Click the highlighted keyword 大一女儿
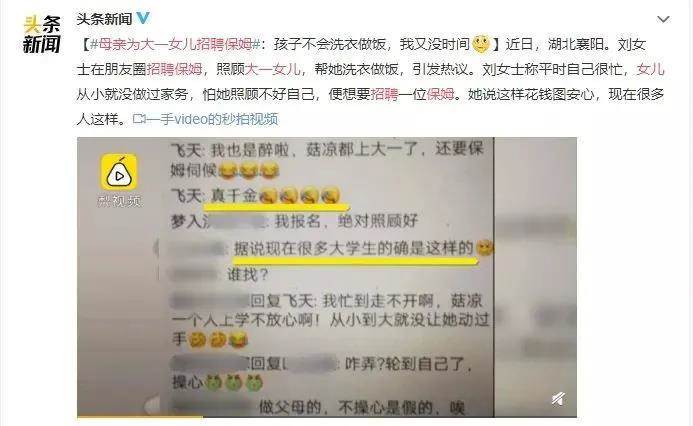Screen dimensions: 693x426 pos(273,69)
